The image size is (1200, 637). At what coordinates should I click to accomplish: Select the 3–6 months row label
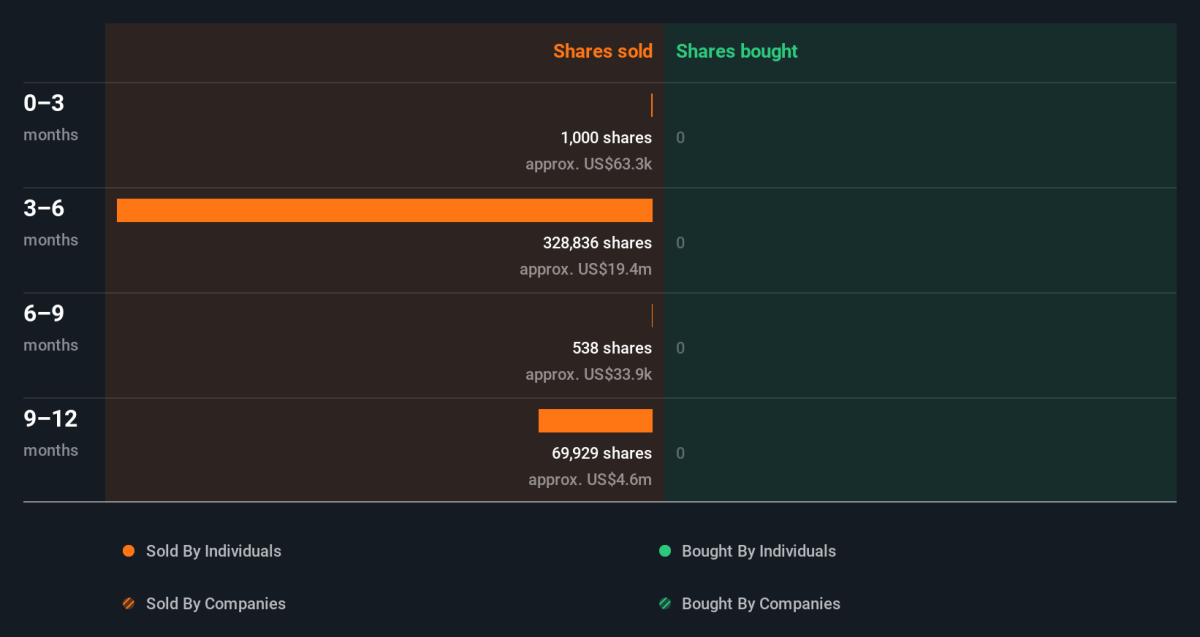(x=50, y=221)
